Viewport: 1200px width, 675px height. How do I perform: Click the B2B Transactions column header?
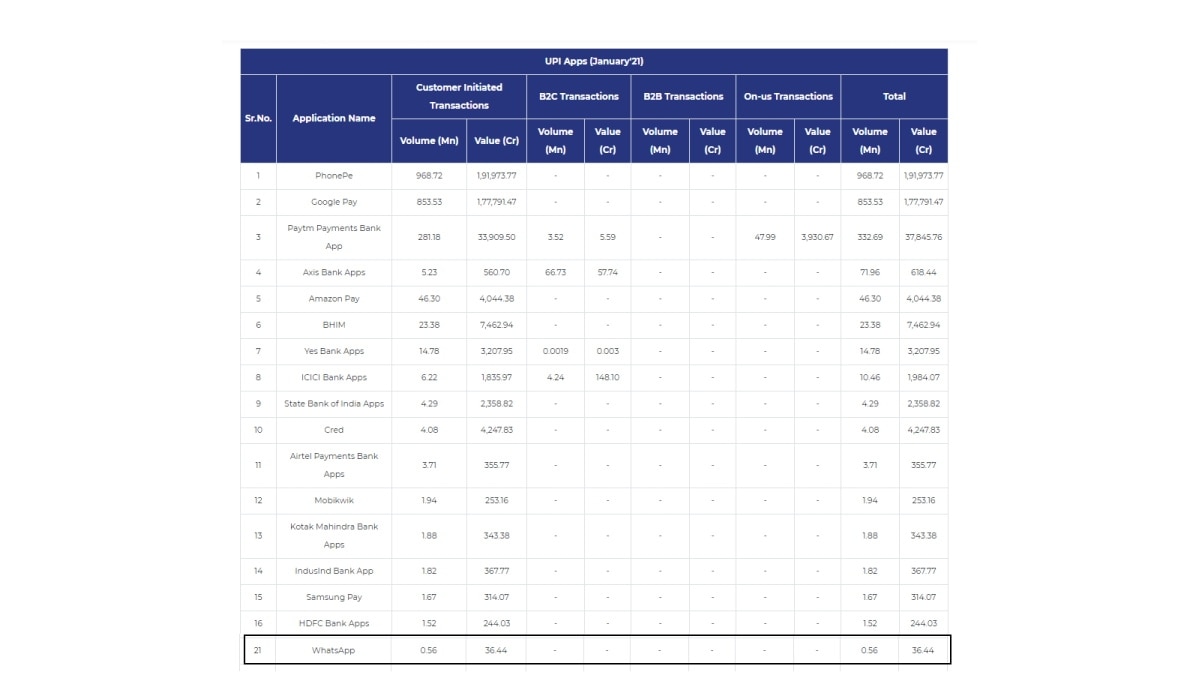click(x=683, y=97)
